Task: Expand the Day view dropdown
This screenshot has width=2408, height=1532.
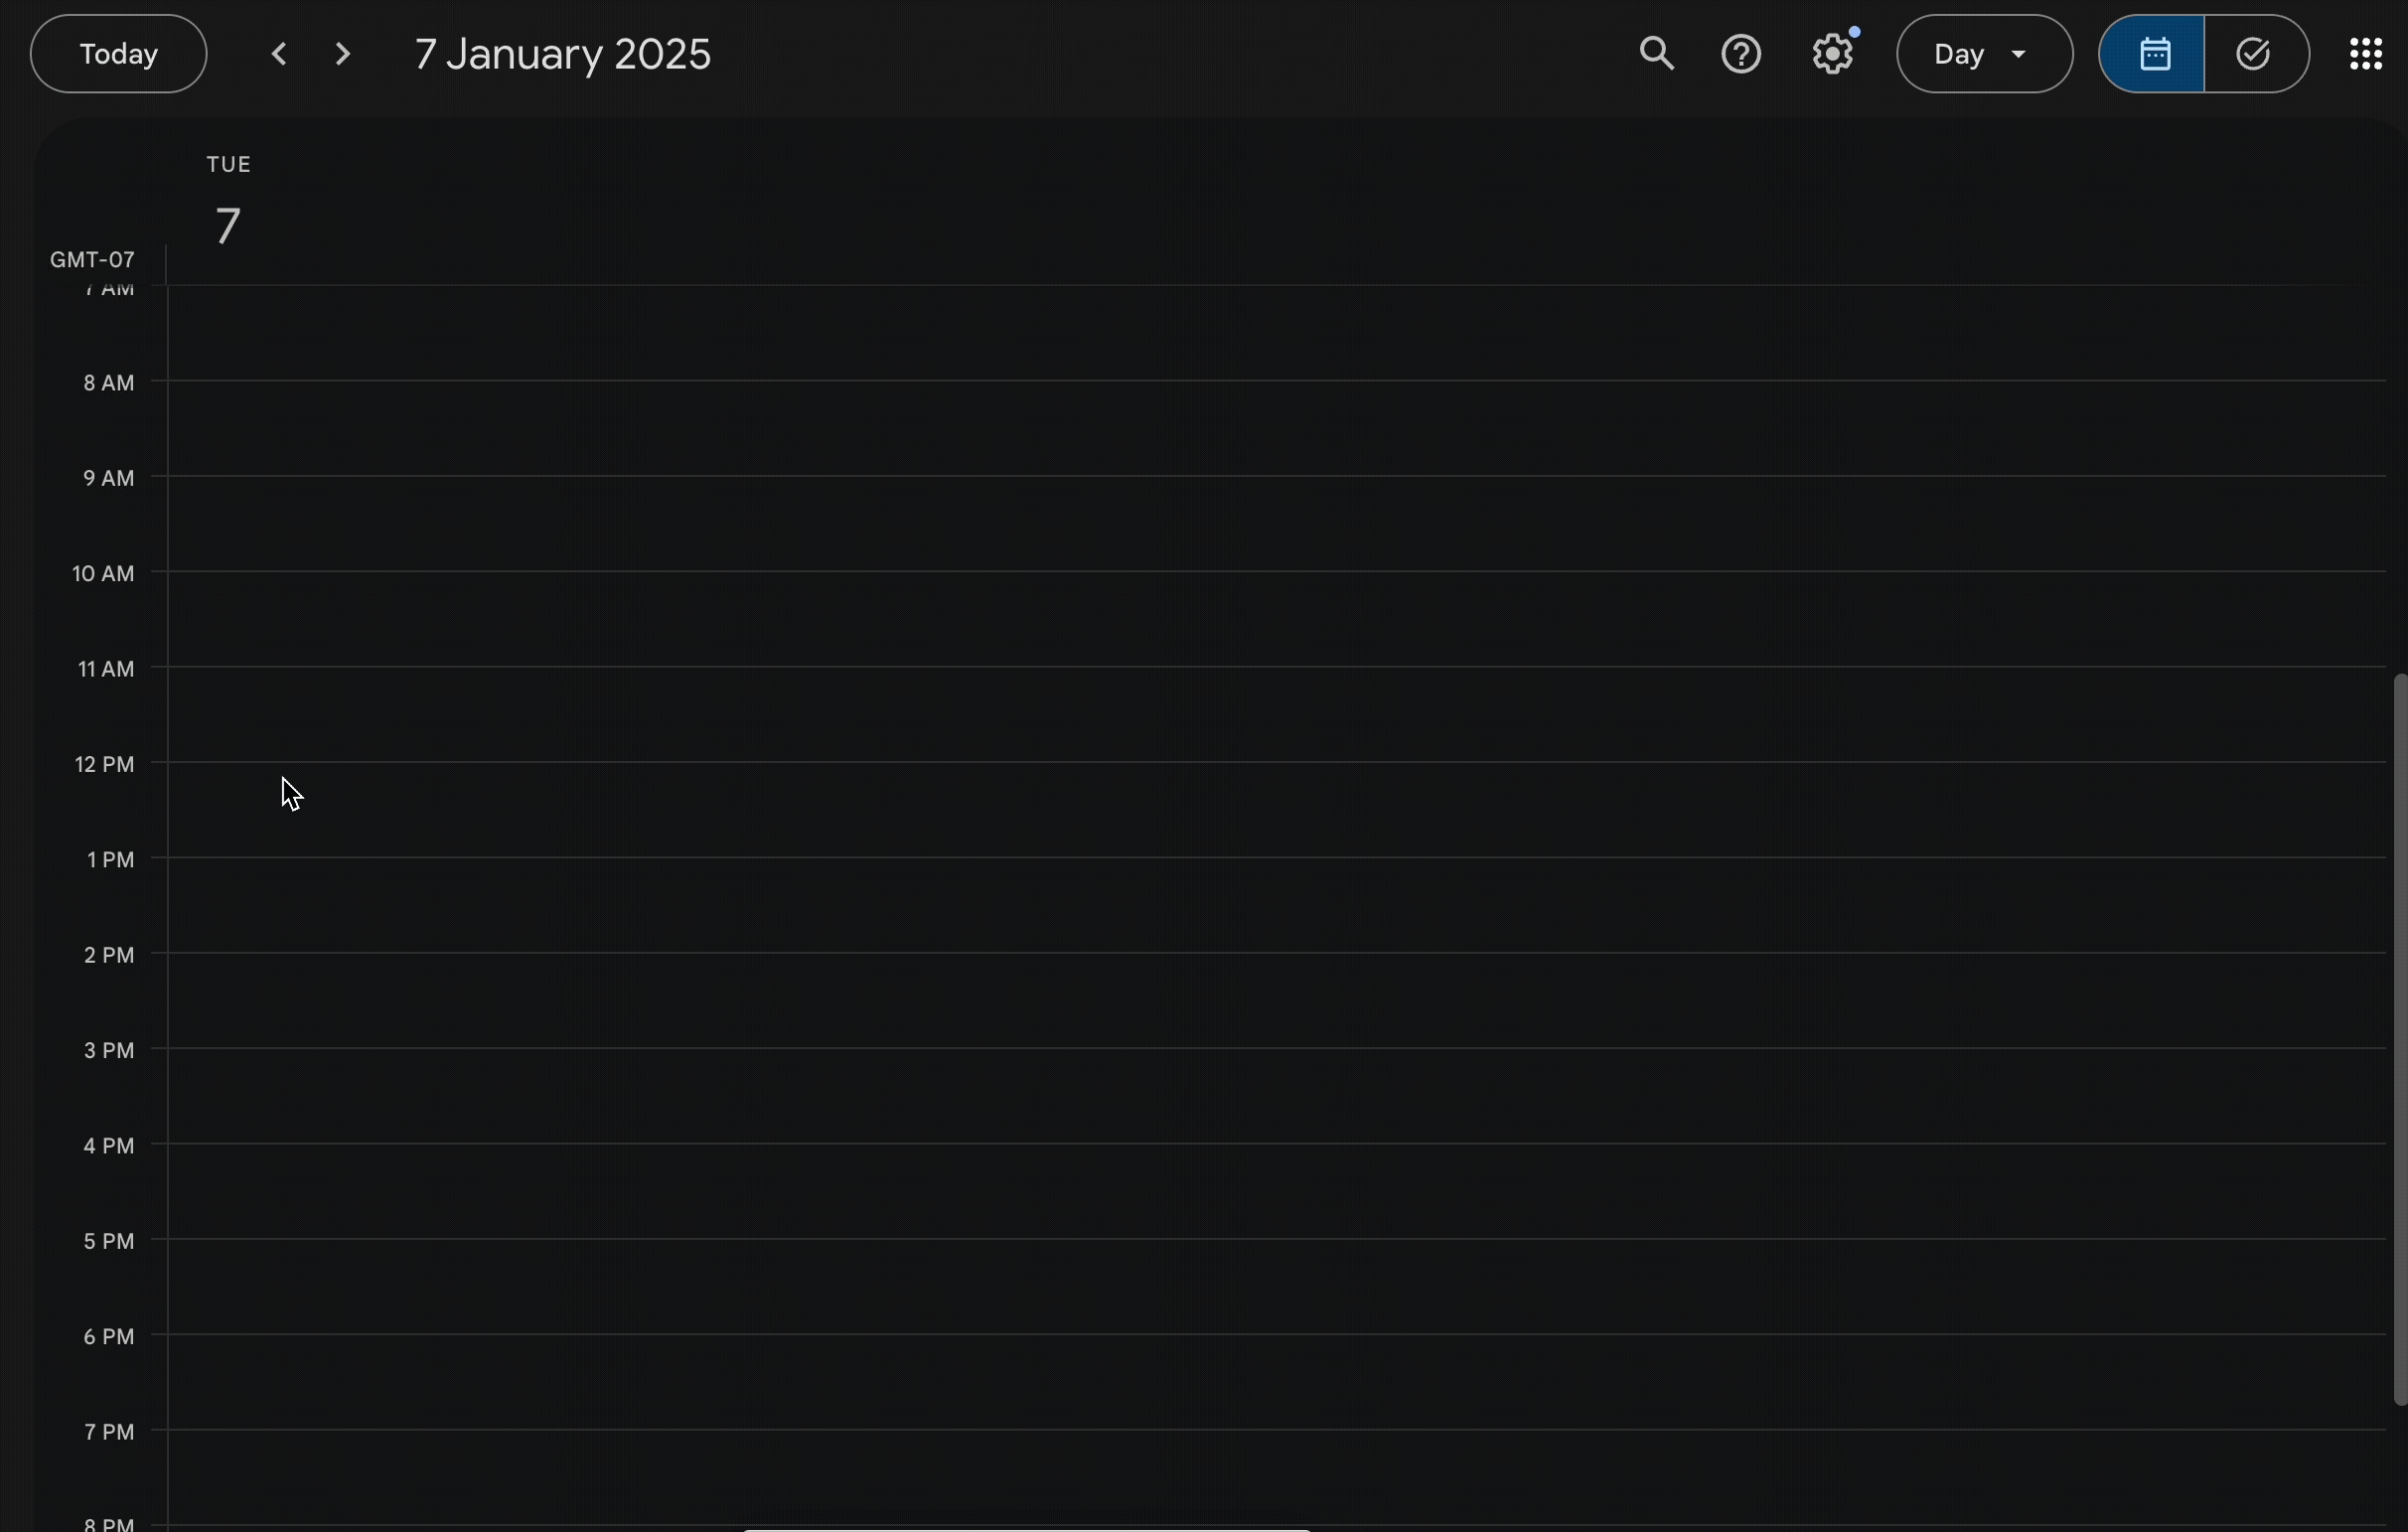Action: (x=1984, y=54)
